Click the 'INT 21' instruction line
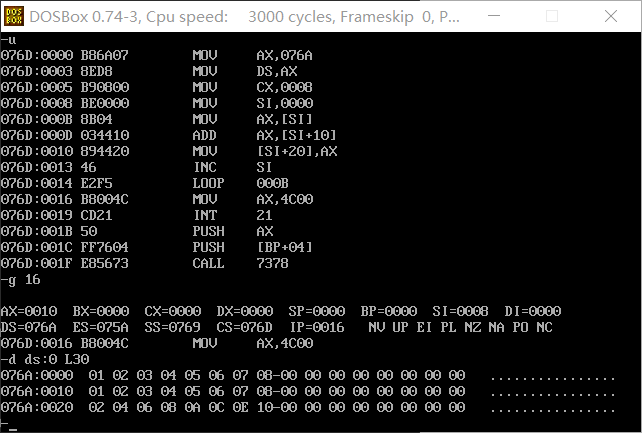Viewport: 642px width, 433px height. point(136,215)
